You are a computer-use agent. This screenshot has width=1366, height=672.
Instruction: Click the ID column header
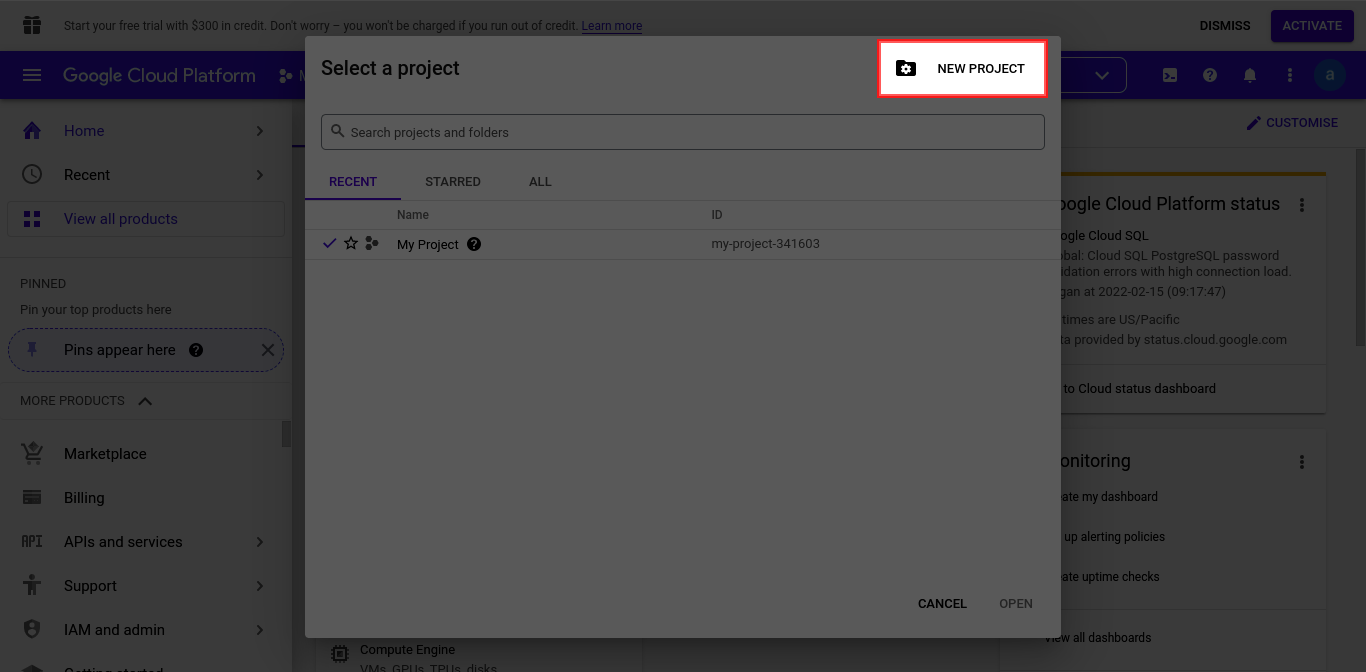[717, 215]
